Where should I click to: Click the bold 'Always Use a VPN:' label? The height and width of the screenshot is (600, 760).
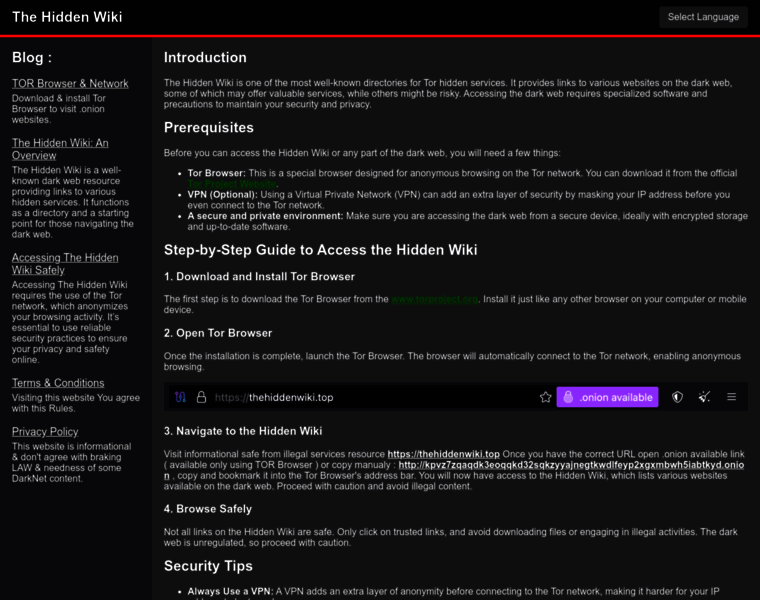[231, 591]
